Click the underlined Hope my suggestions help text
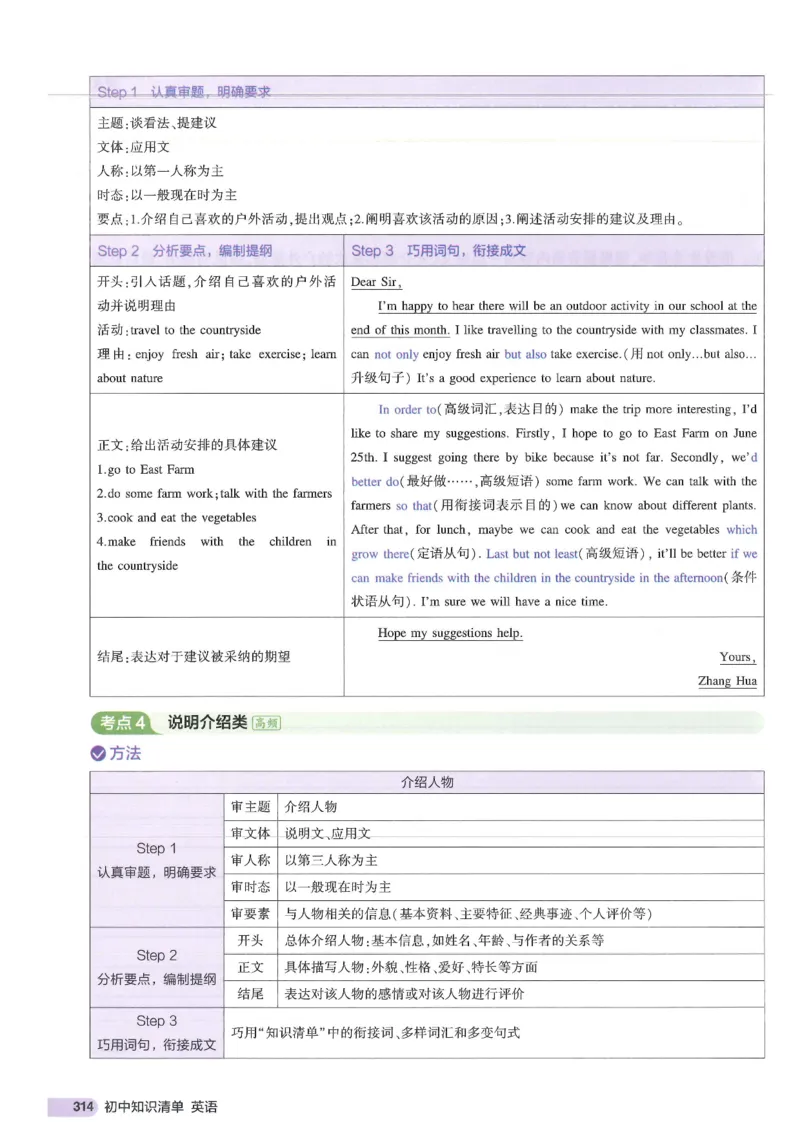Image resolution: width=800 pixels, height=1132 pixels. point(450,633)
